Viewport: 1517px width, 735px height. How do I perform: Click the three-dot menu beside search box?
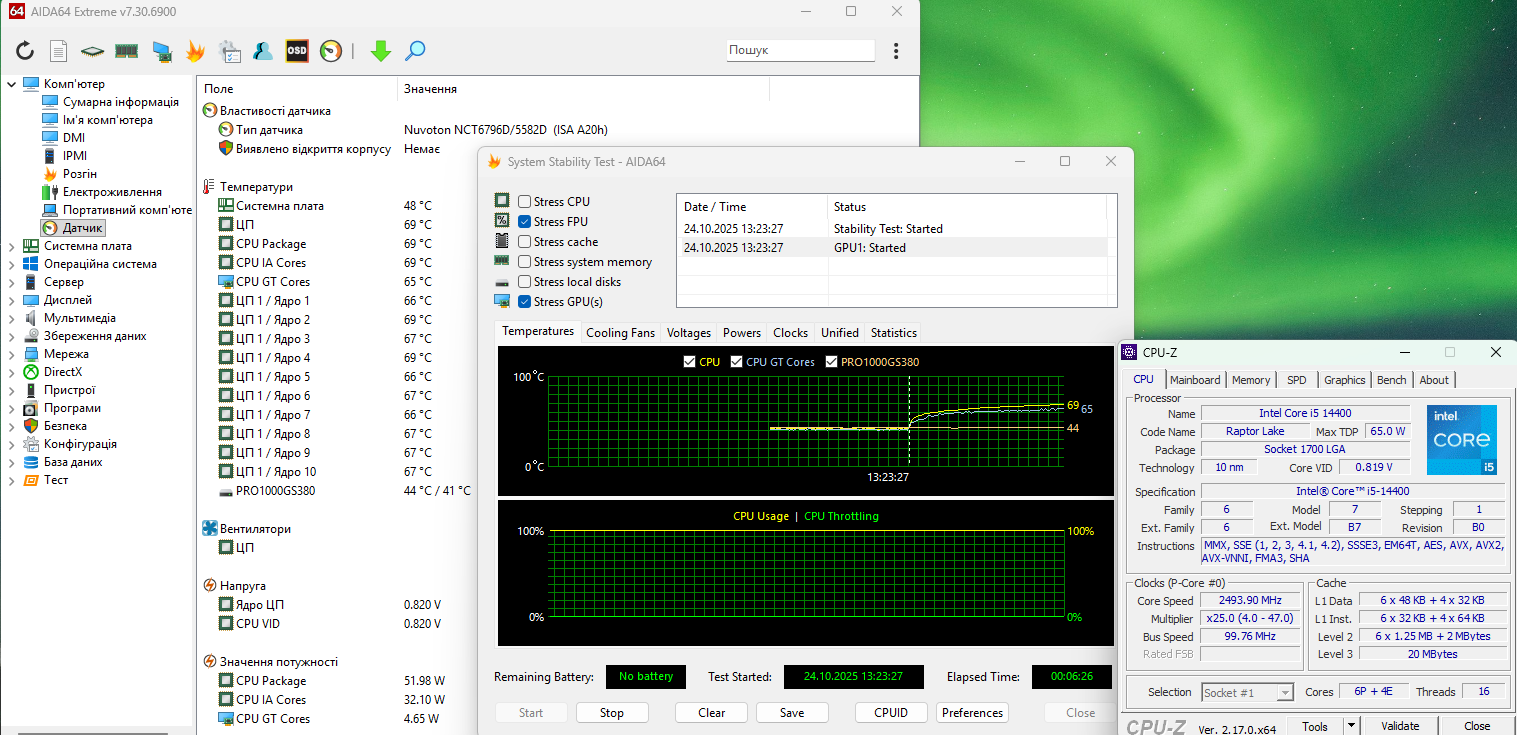(895, 51)
